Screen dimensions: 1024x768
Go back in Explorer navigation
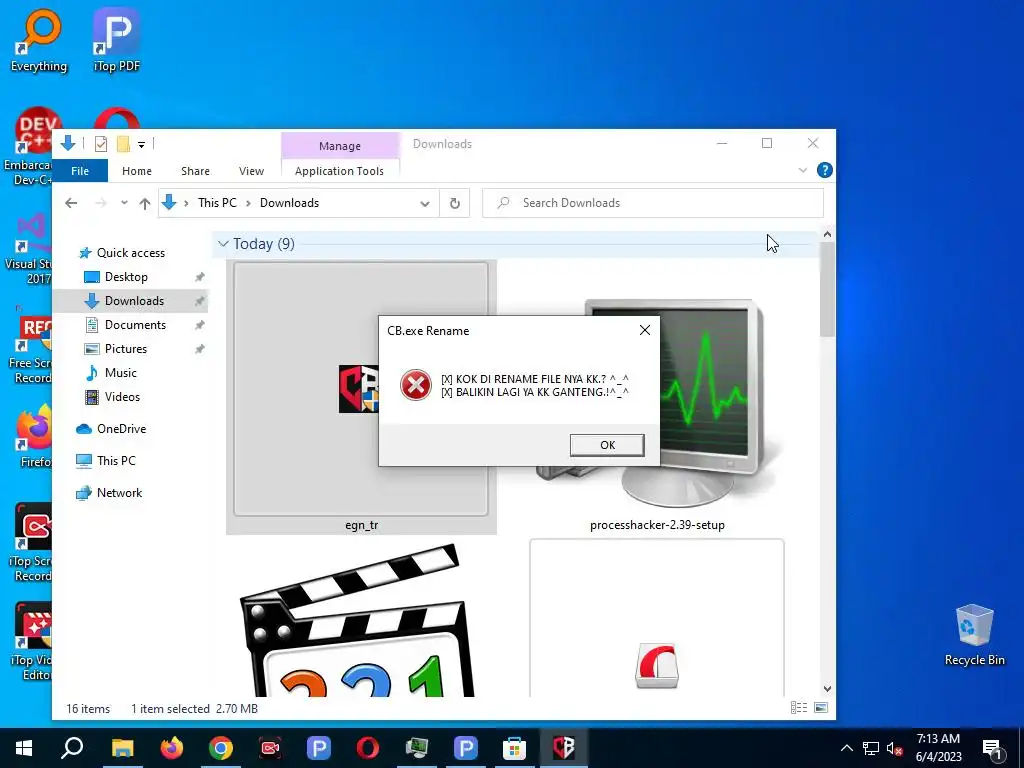[71, 203]
